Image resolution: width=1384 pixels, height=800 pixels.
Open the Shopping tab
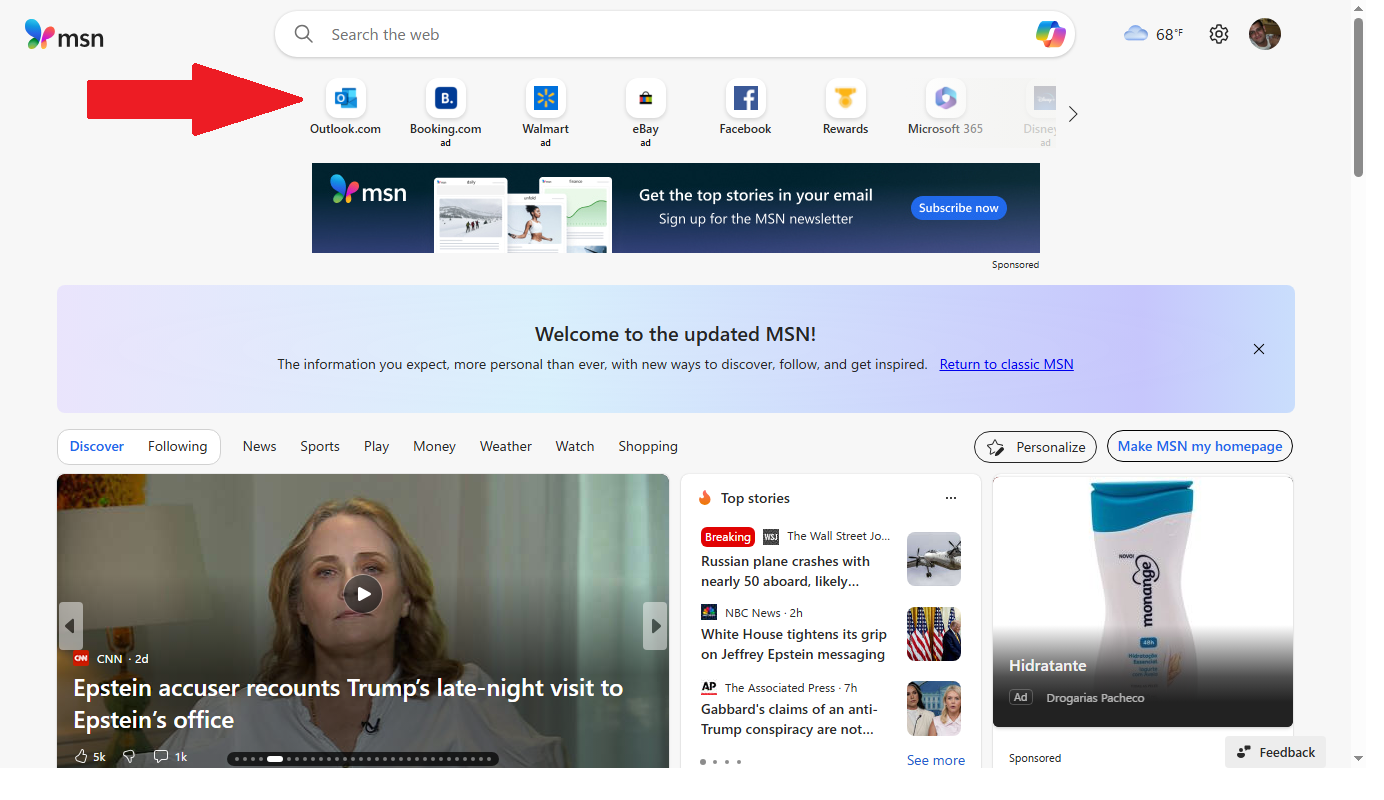(648, 447)
